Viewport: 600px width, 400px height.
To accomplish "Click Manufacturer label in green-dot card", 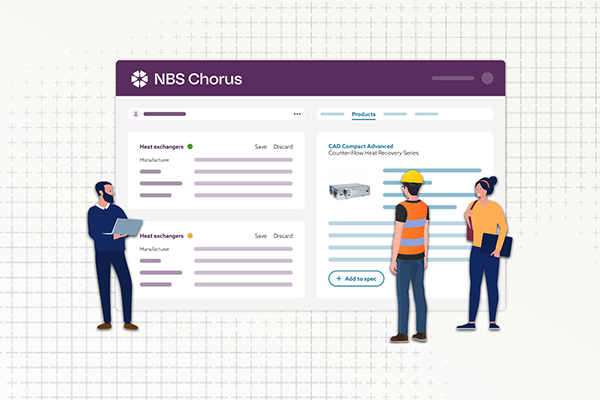I will (x=154, y=160).
